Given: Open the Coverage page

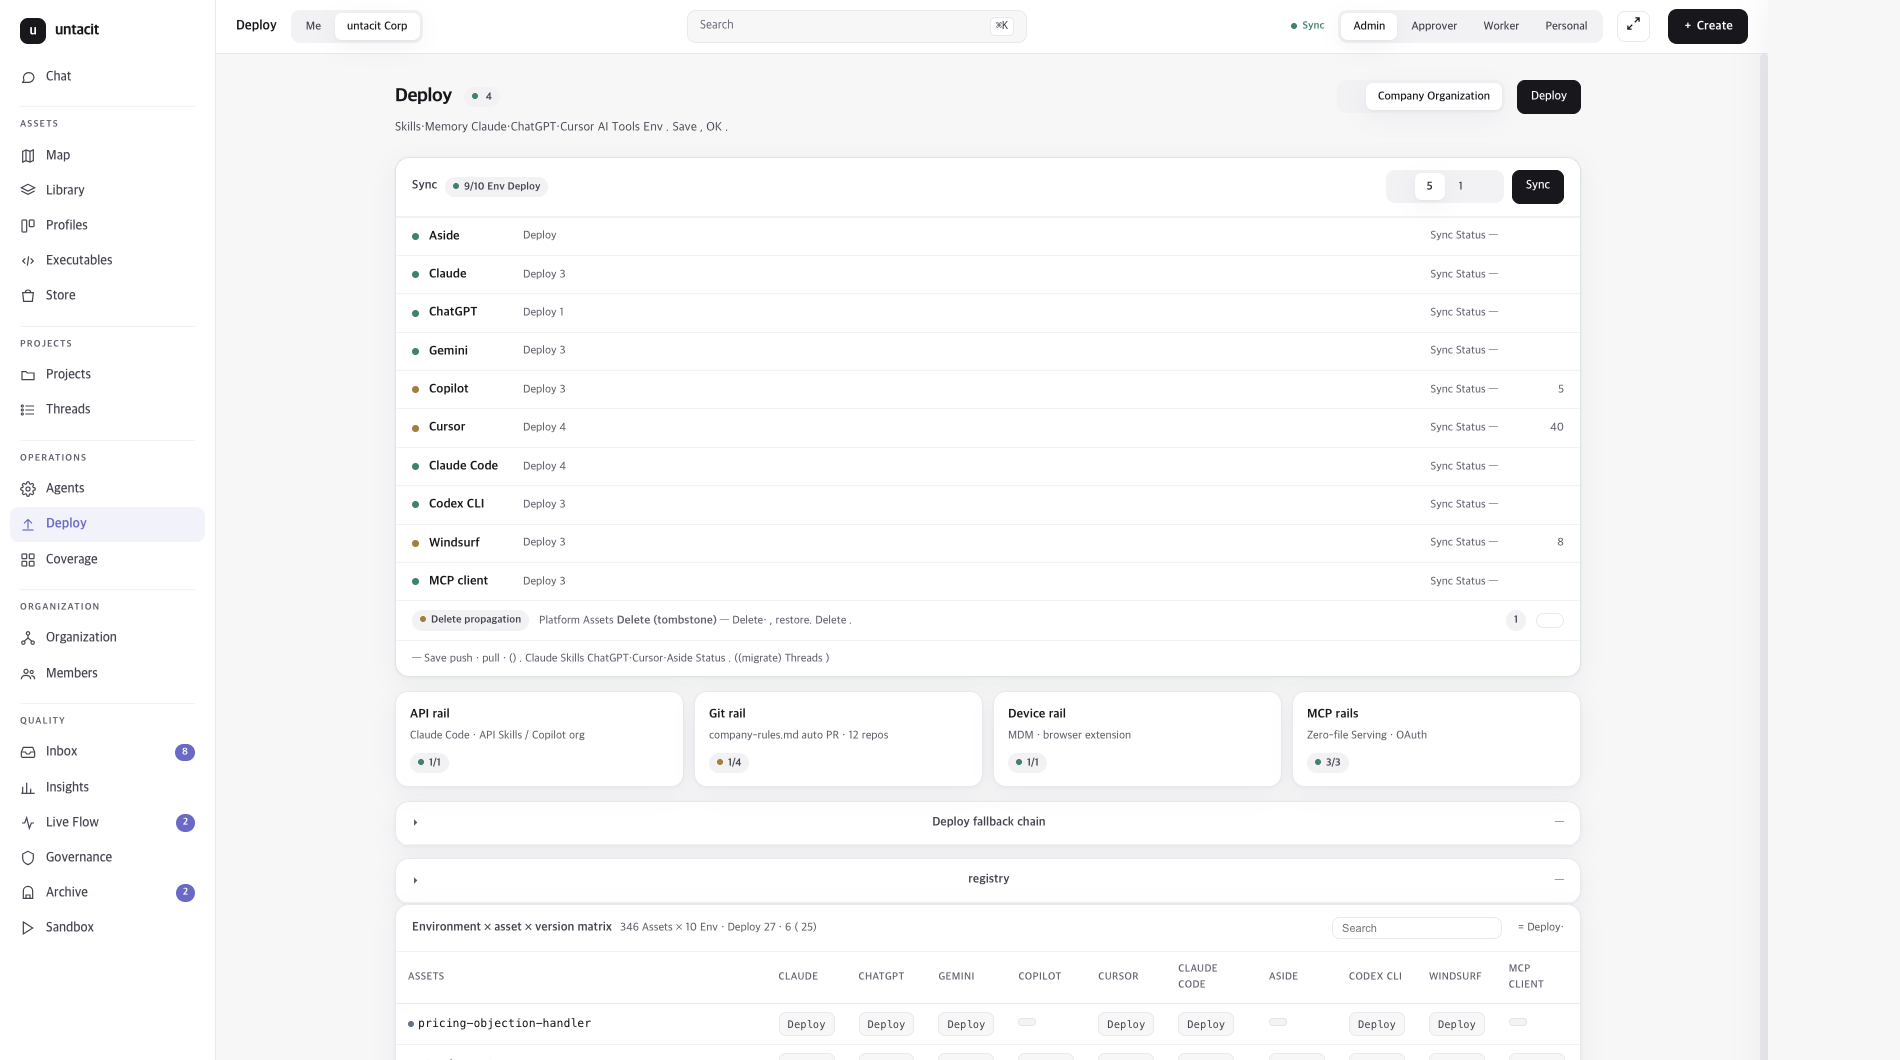Looking at the screenshot, I should point(107,559).
